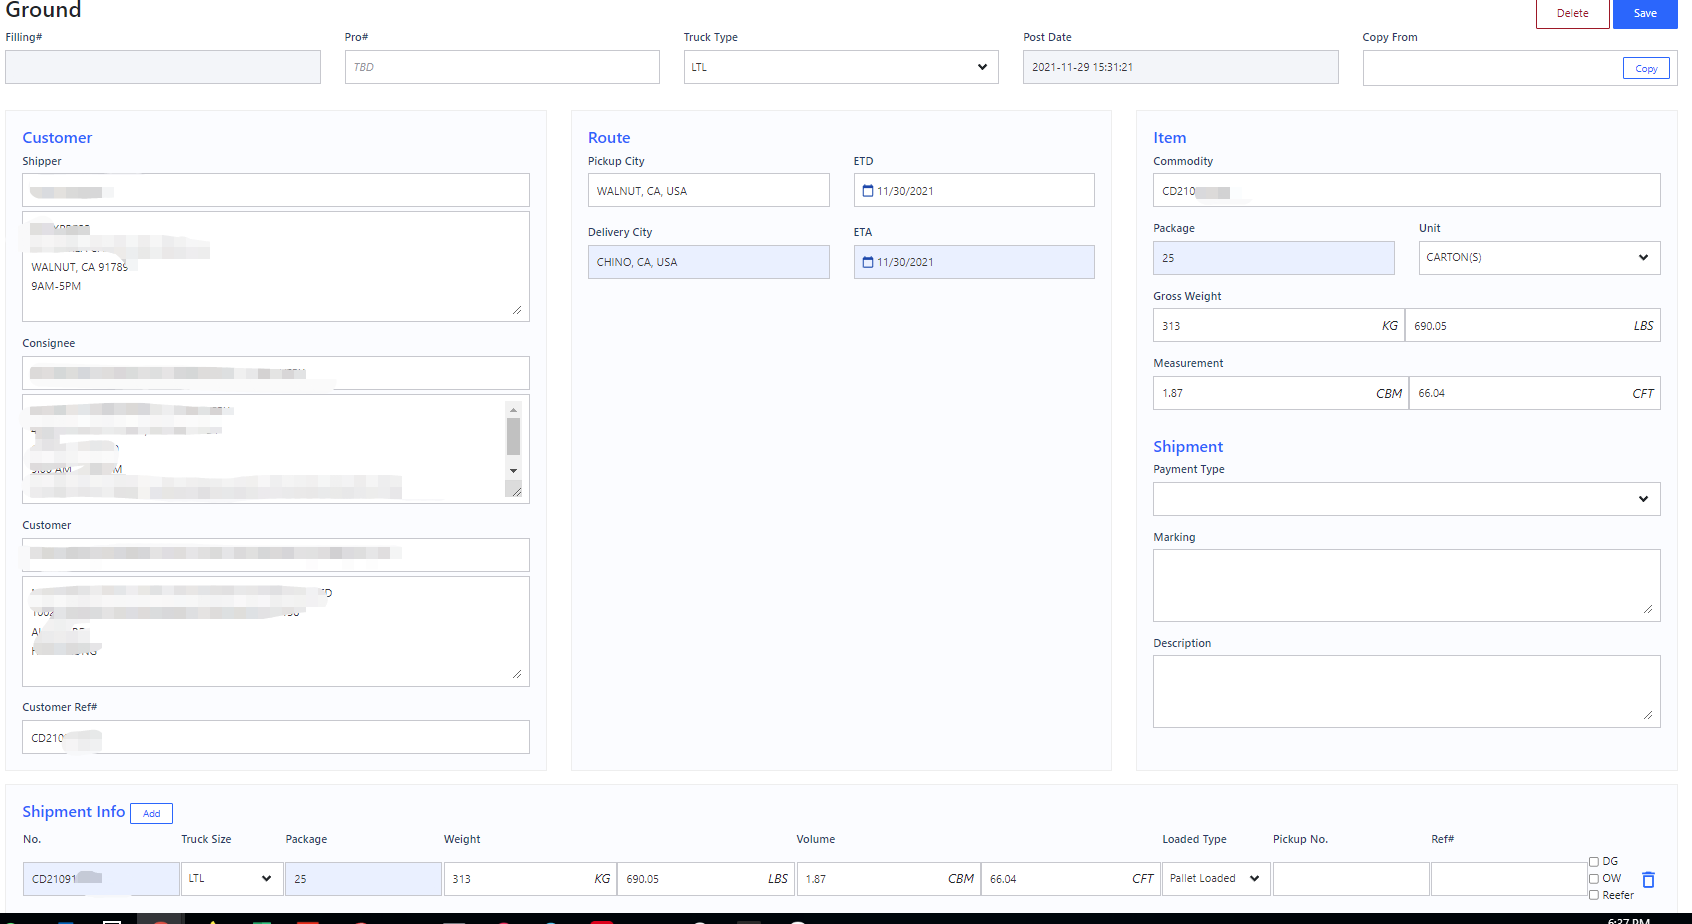Check the OW checkbox

[1594, 879]
